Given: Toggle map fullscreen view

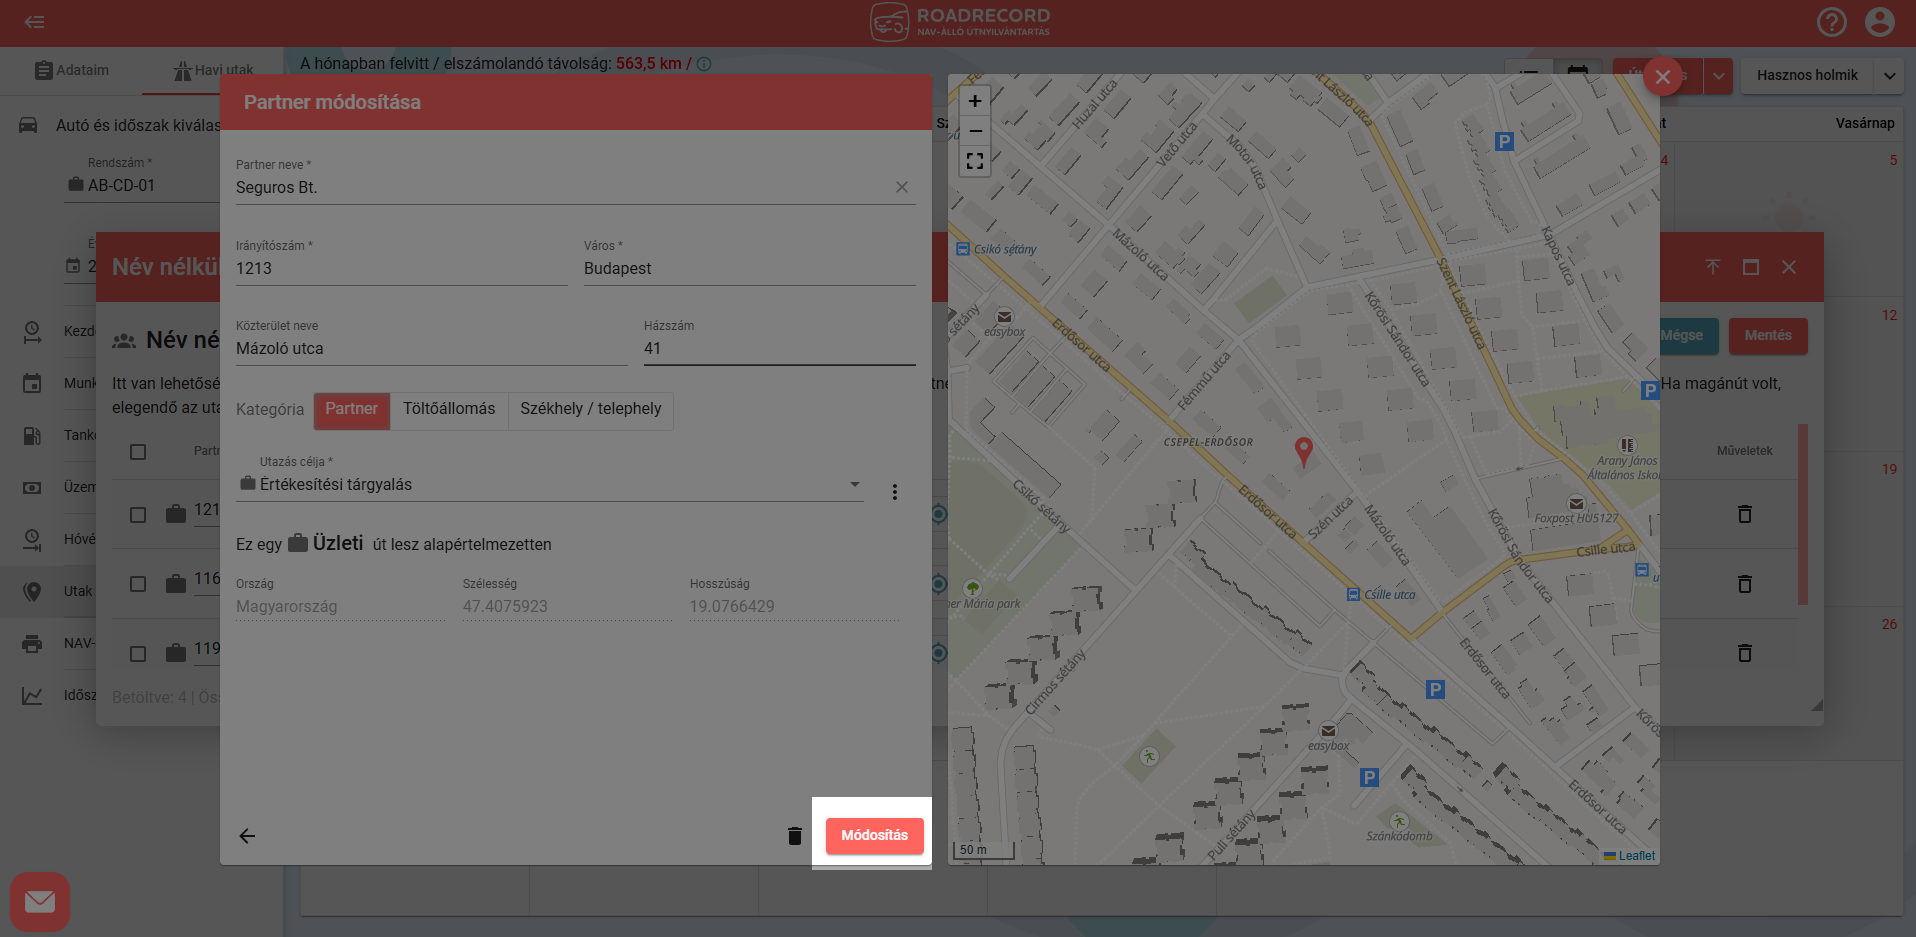Looking at the screenshot, I should pos(975,161).
